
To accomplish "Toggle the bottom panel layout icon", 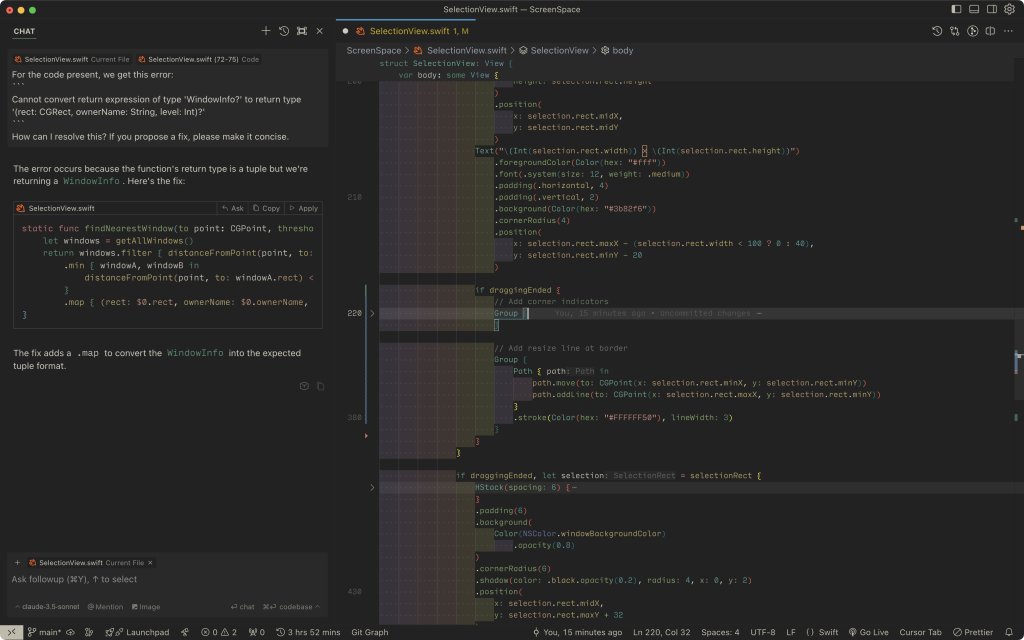I will coord(973,9).
